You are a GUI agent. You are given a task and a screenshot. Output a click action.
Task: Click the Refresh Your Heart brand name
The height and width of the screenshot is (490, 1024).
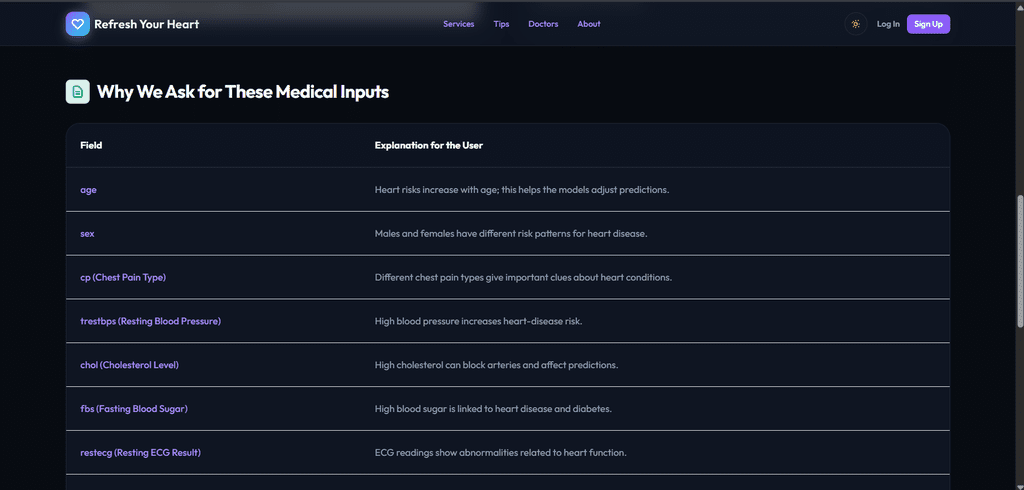coord(146,24)
